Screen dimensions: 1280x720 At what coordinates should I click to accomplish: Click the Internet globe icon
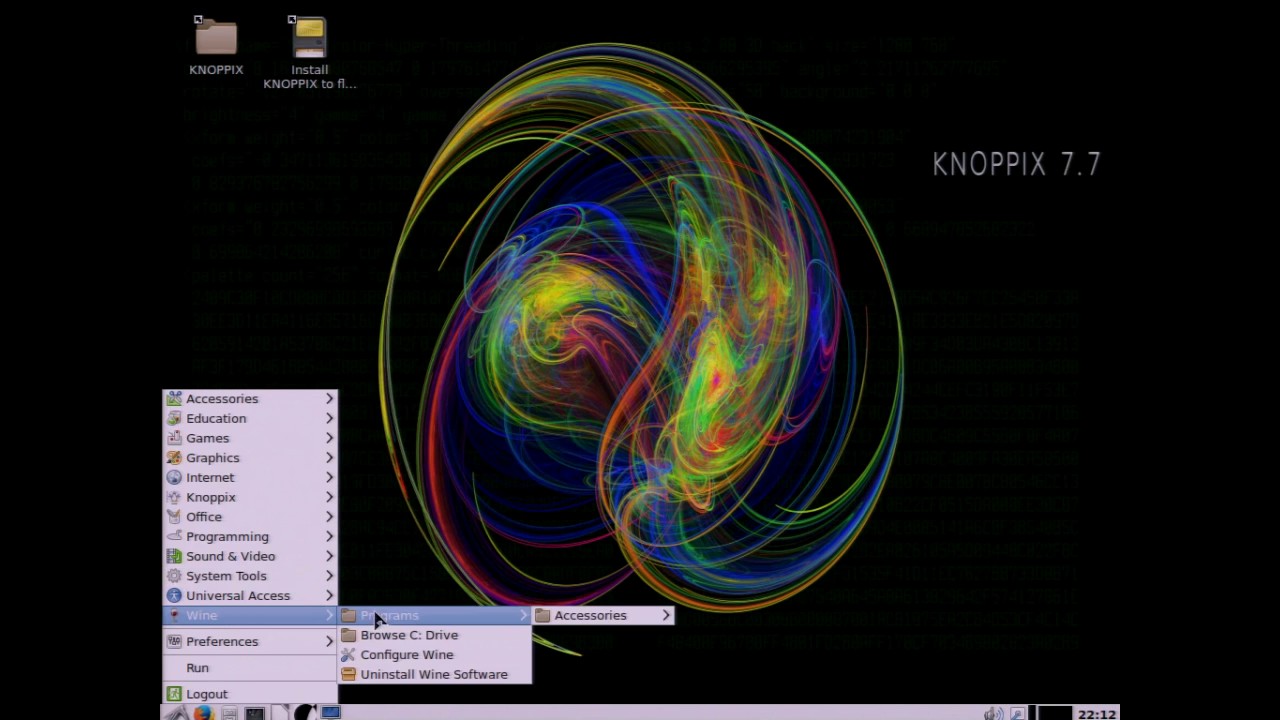174,477
